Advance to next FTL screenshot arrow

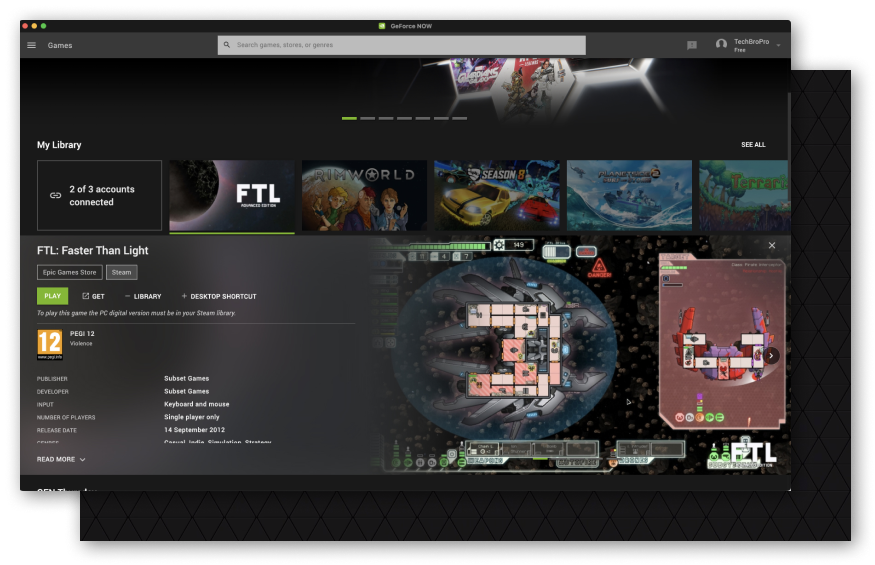coord(771,356)
